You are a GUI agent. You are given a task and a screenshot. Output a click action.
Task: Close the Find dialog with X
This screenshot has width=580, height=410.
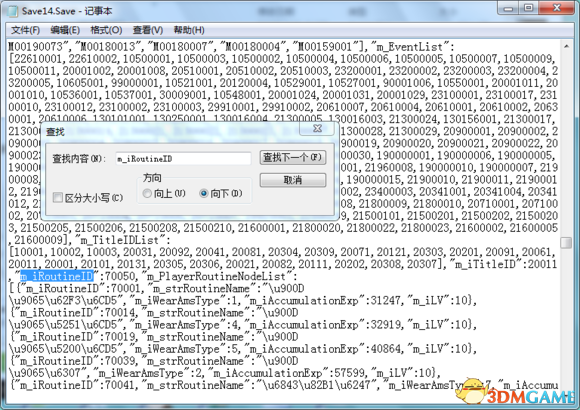click(317, 128)
